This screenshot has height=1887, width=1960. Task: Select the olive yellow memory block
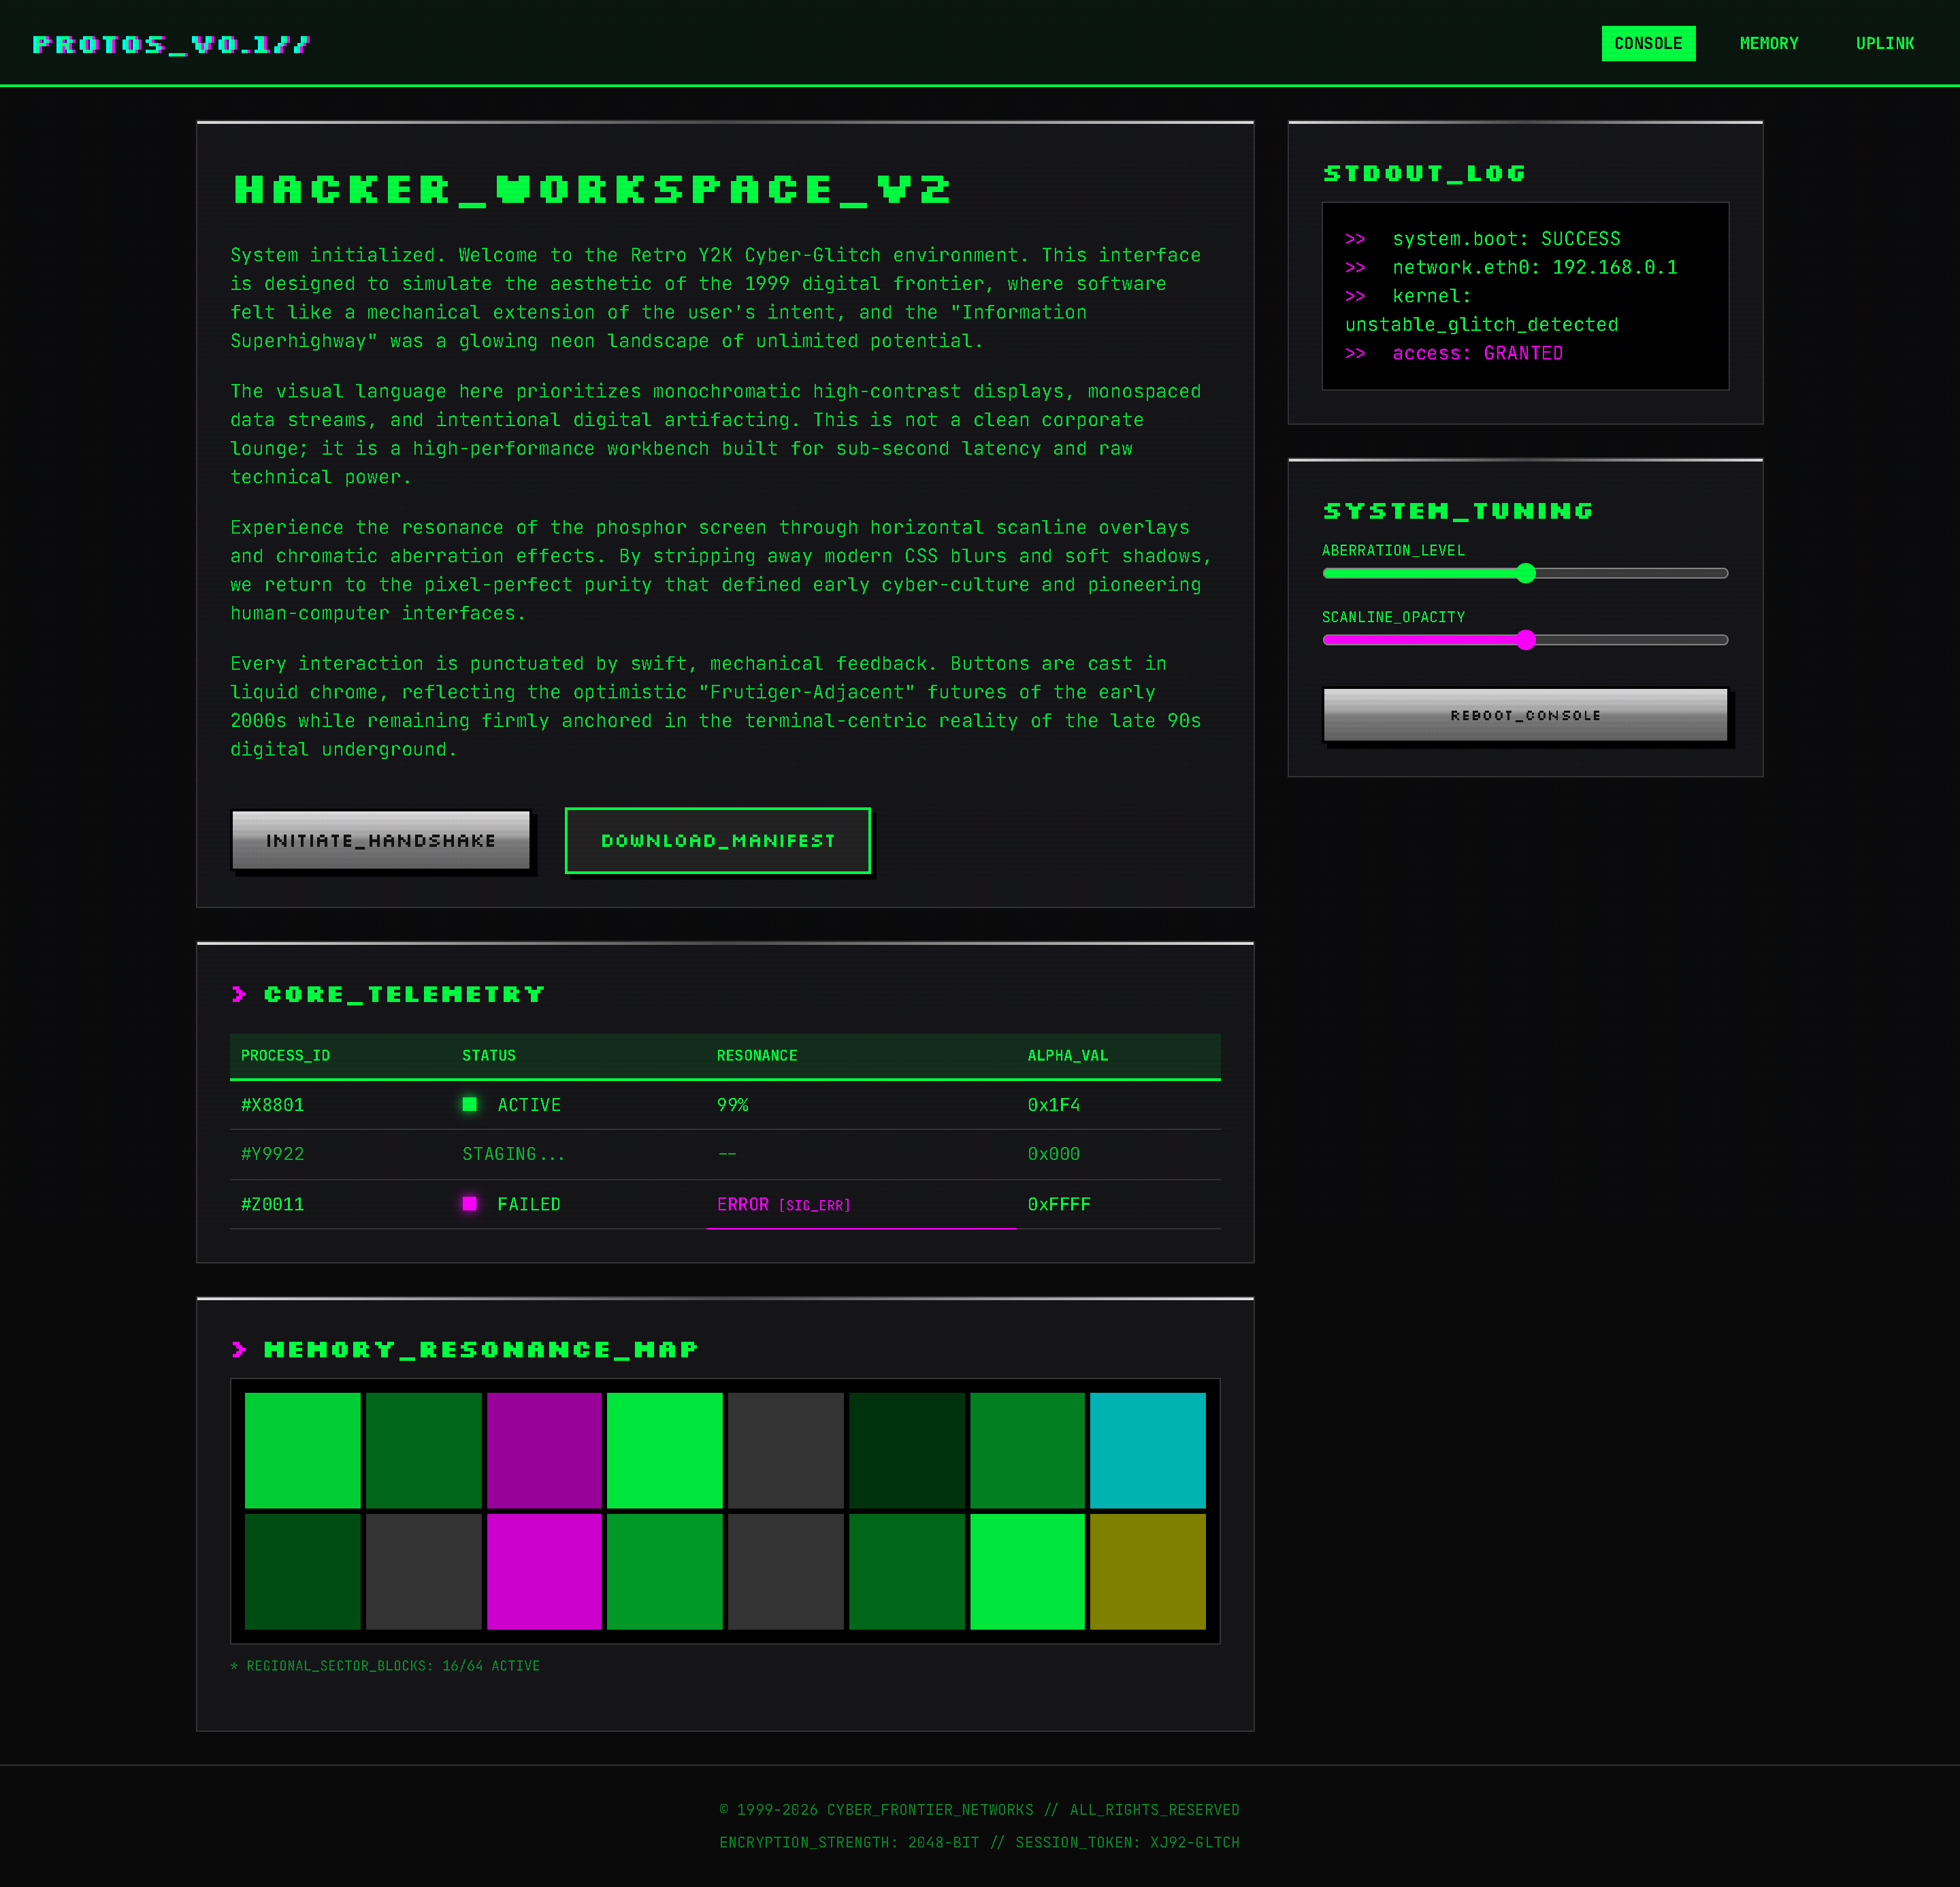[1147, 1571]
